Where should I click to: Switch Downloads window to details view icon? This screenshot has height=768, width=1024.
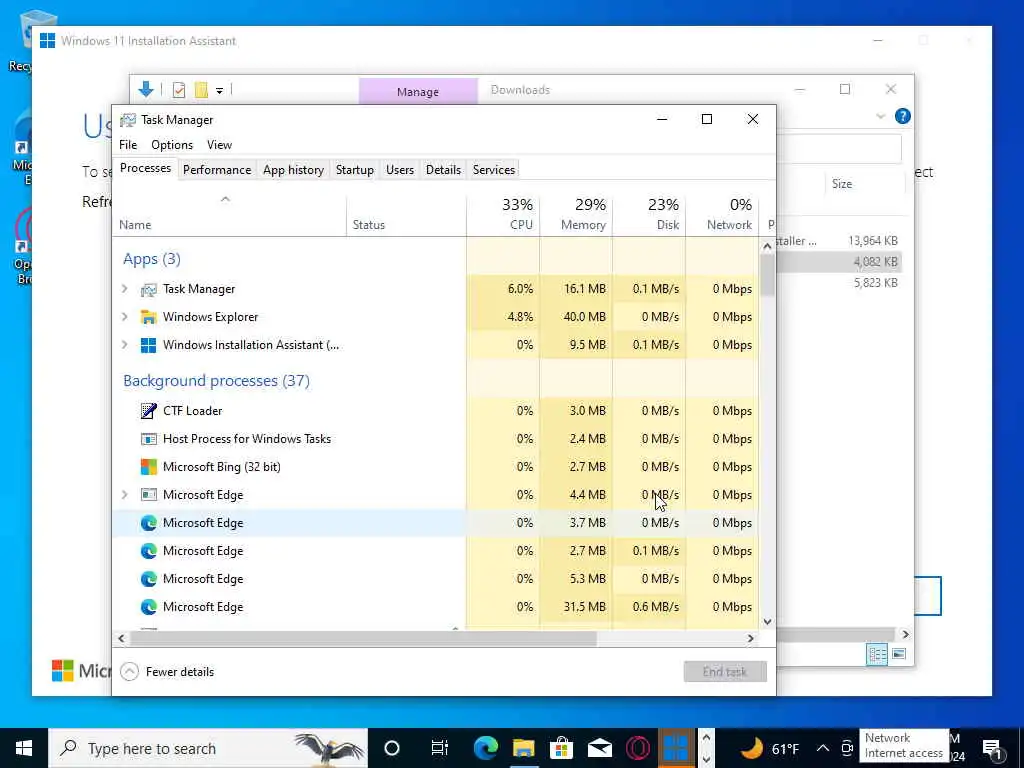click(876, 654)
